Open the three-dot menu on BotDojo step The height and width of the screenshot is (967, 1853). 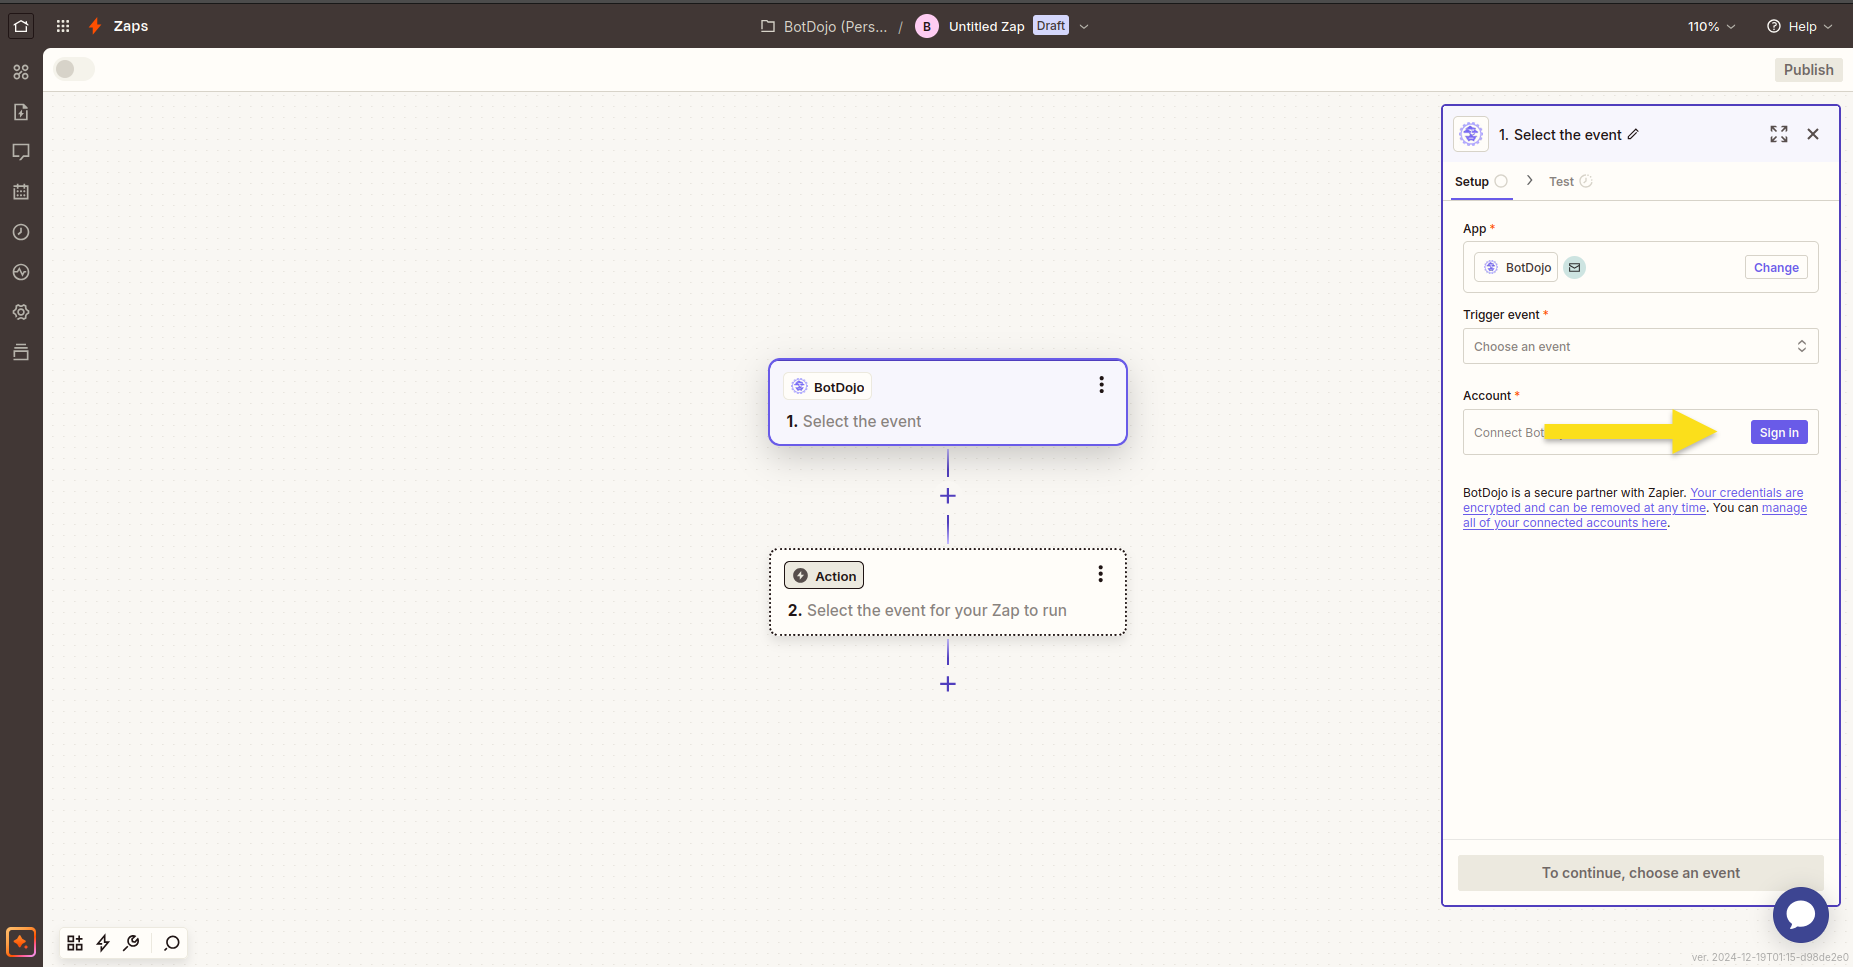click(x=1101, y=385)
